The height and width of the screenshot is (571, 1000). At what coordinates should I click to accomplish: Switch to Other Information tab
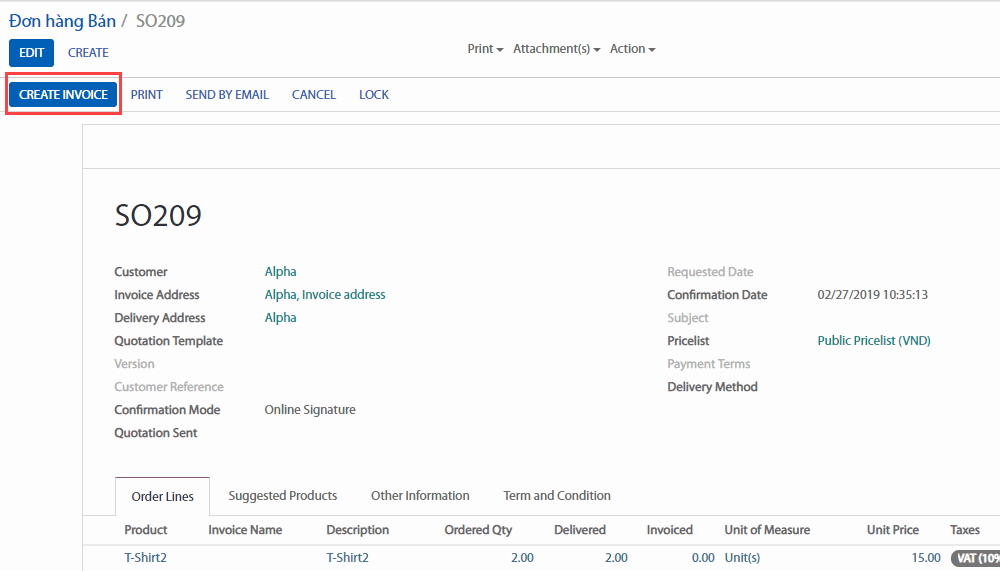click(420, 496)
